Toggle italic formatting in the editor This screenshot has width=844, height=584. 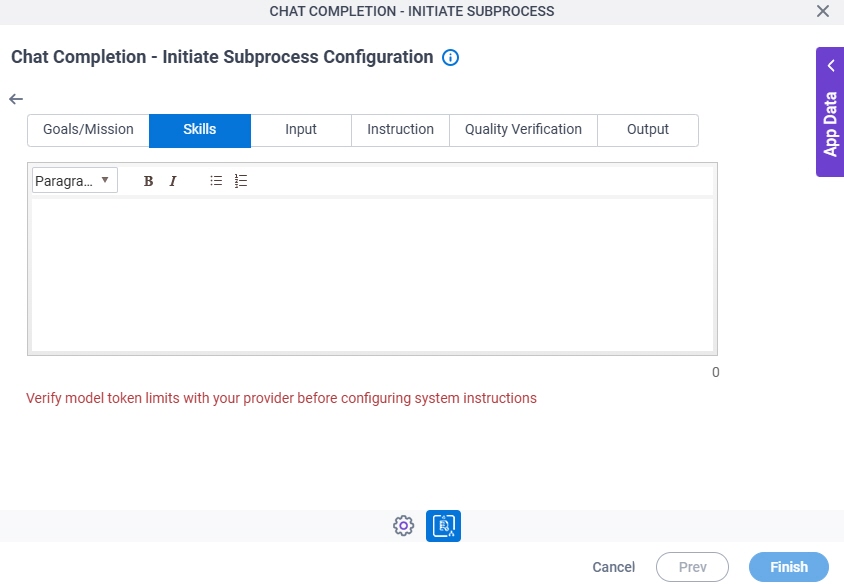(173, 181)
